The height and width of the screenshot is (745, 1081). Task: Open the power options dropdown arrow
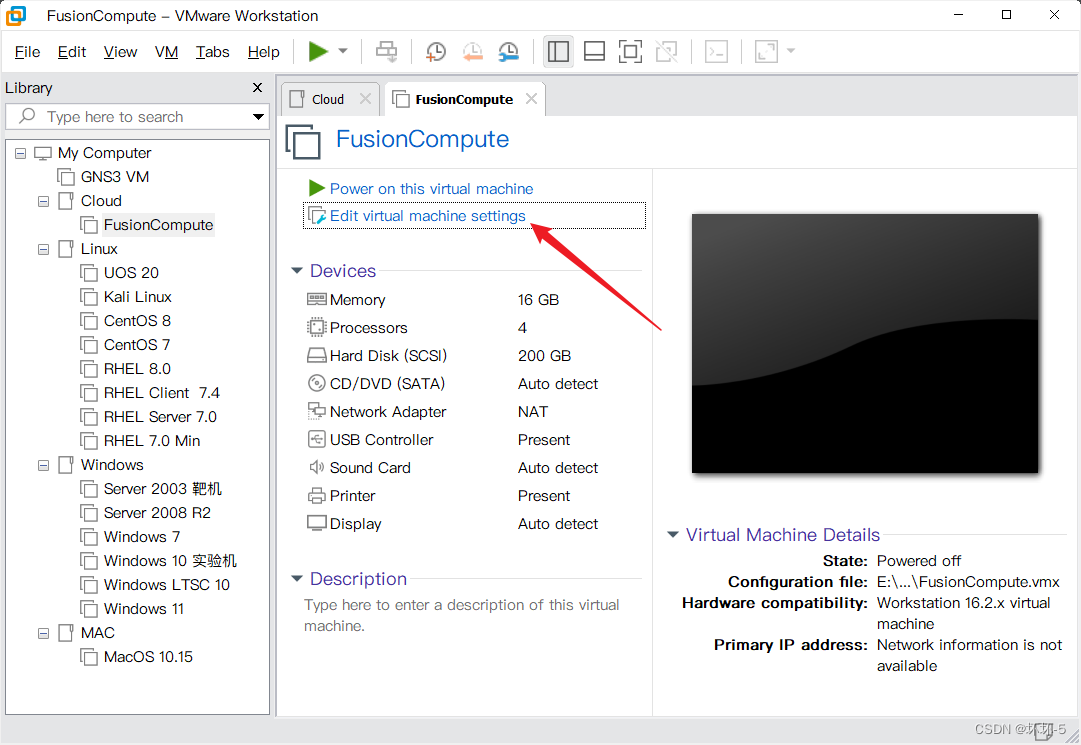[x=343, y=52]
